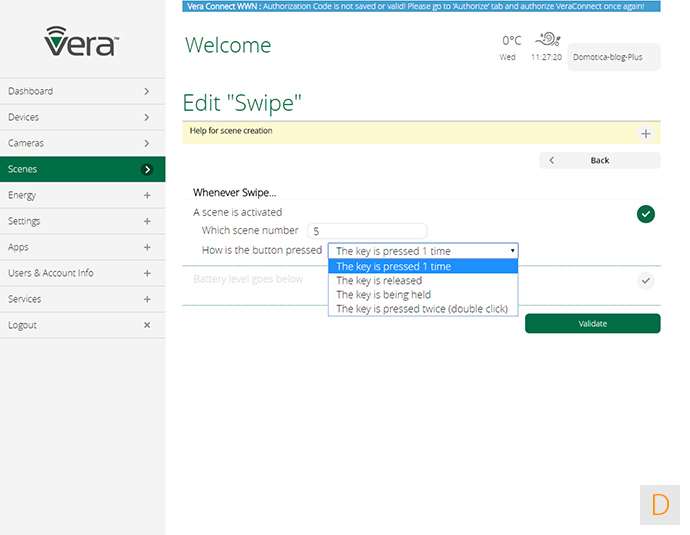Click the snail weather icon in header
This screenshot has width=690, height=535.
(547, 40)
